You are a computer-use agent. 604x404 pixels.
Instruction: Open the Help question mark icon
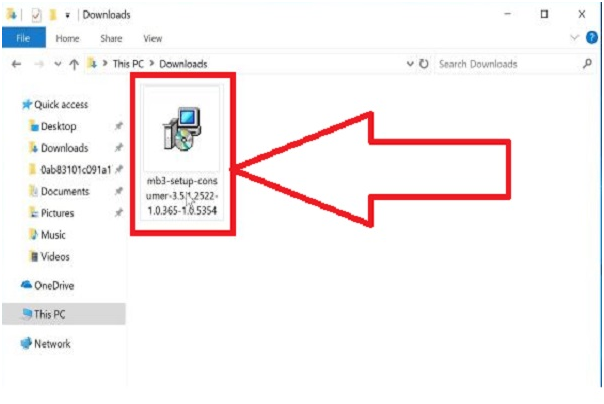(x=592, y=38)
